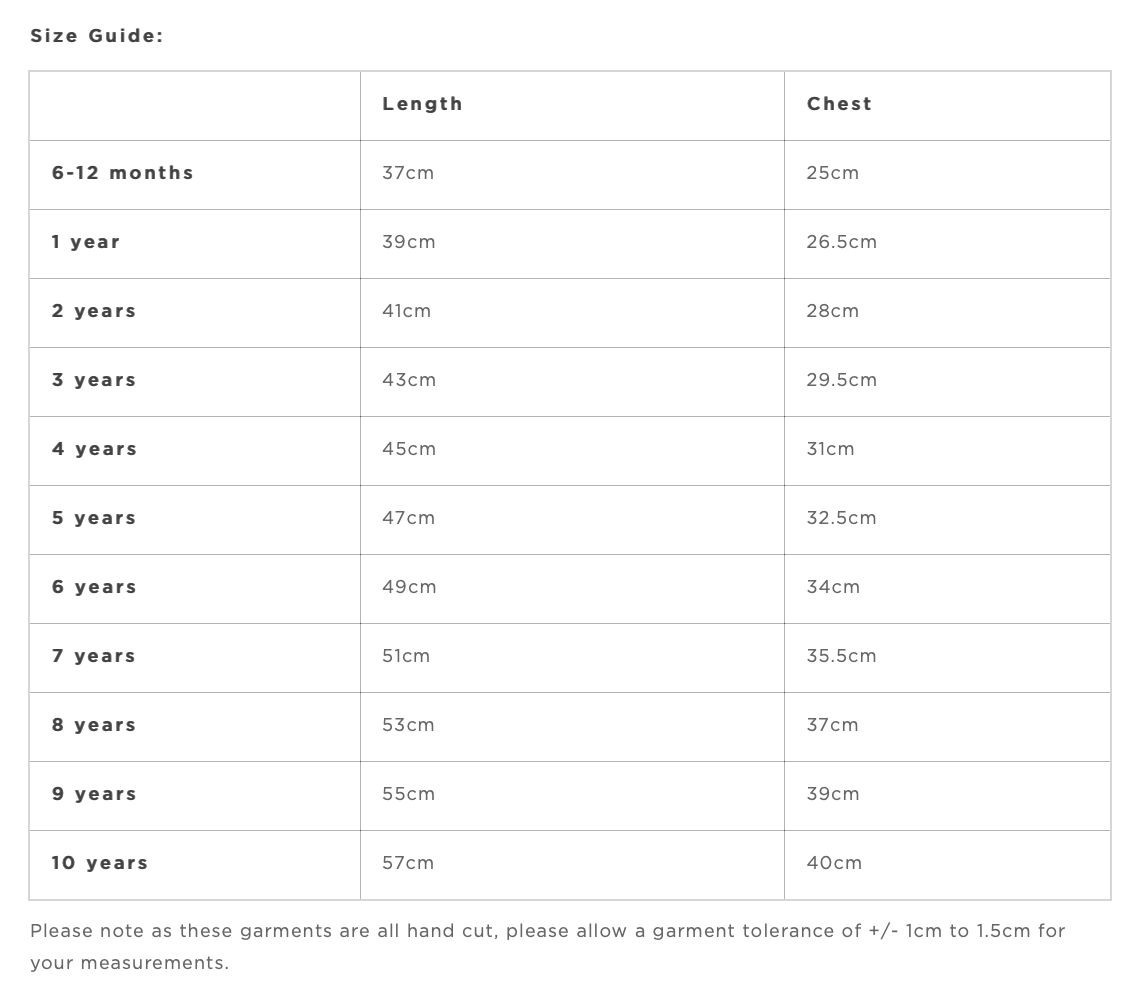Click the 2 years row label

(94, 311)
